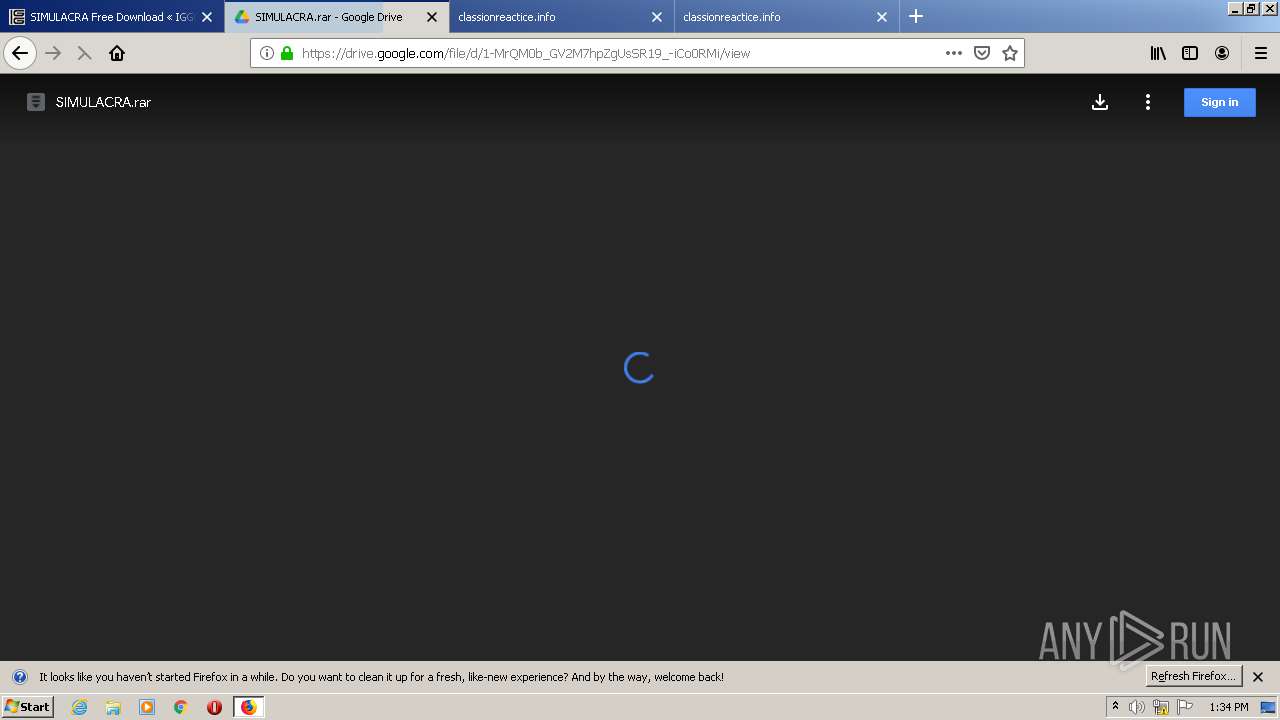The image size is (1280, 720).
Task: Click the notification bar question mark icon
Action: pyautogui.click(x=19, y=677)
